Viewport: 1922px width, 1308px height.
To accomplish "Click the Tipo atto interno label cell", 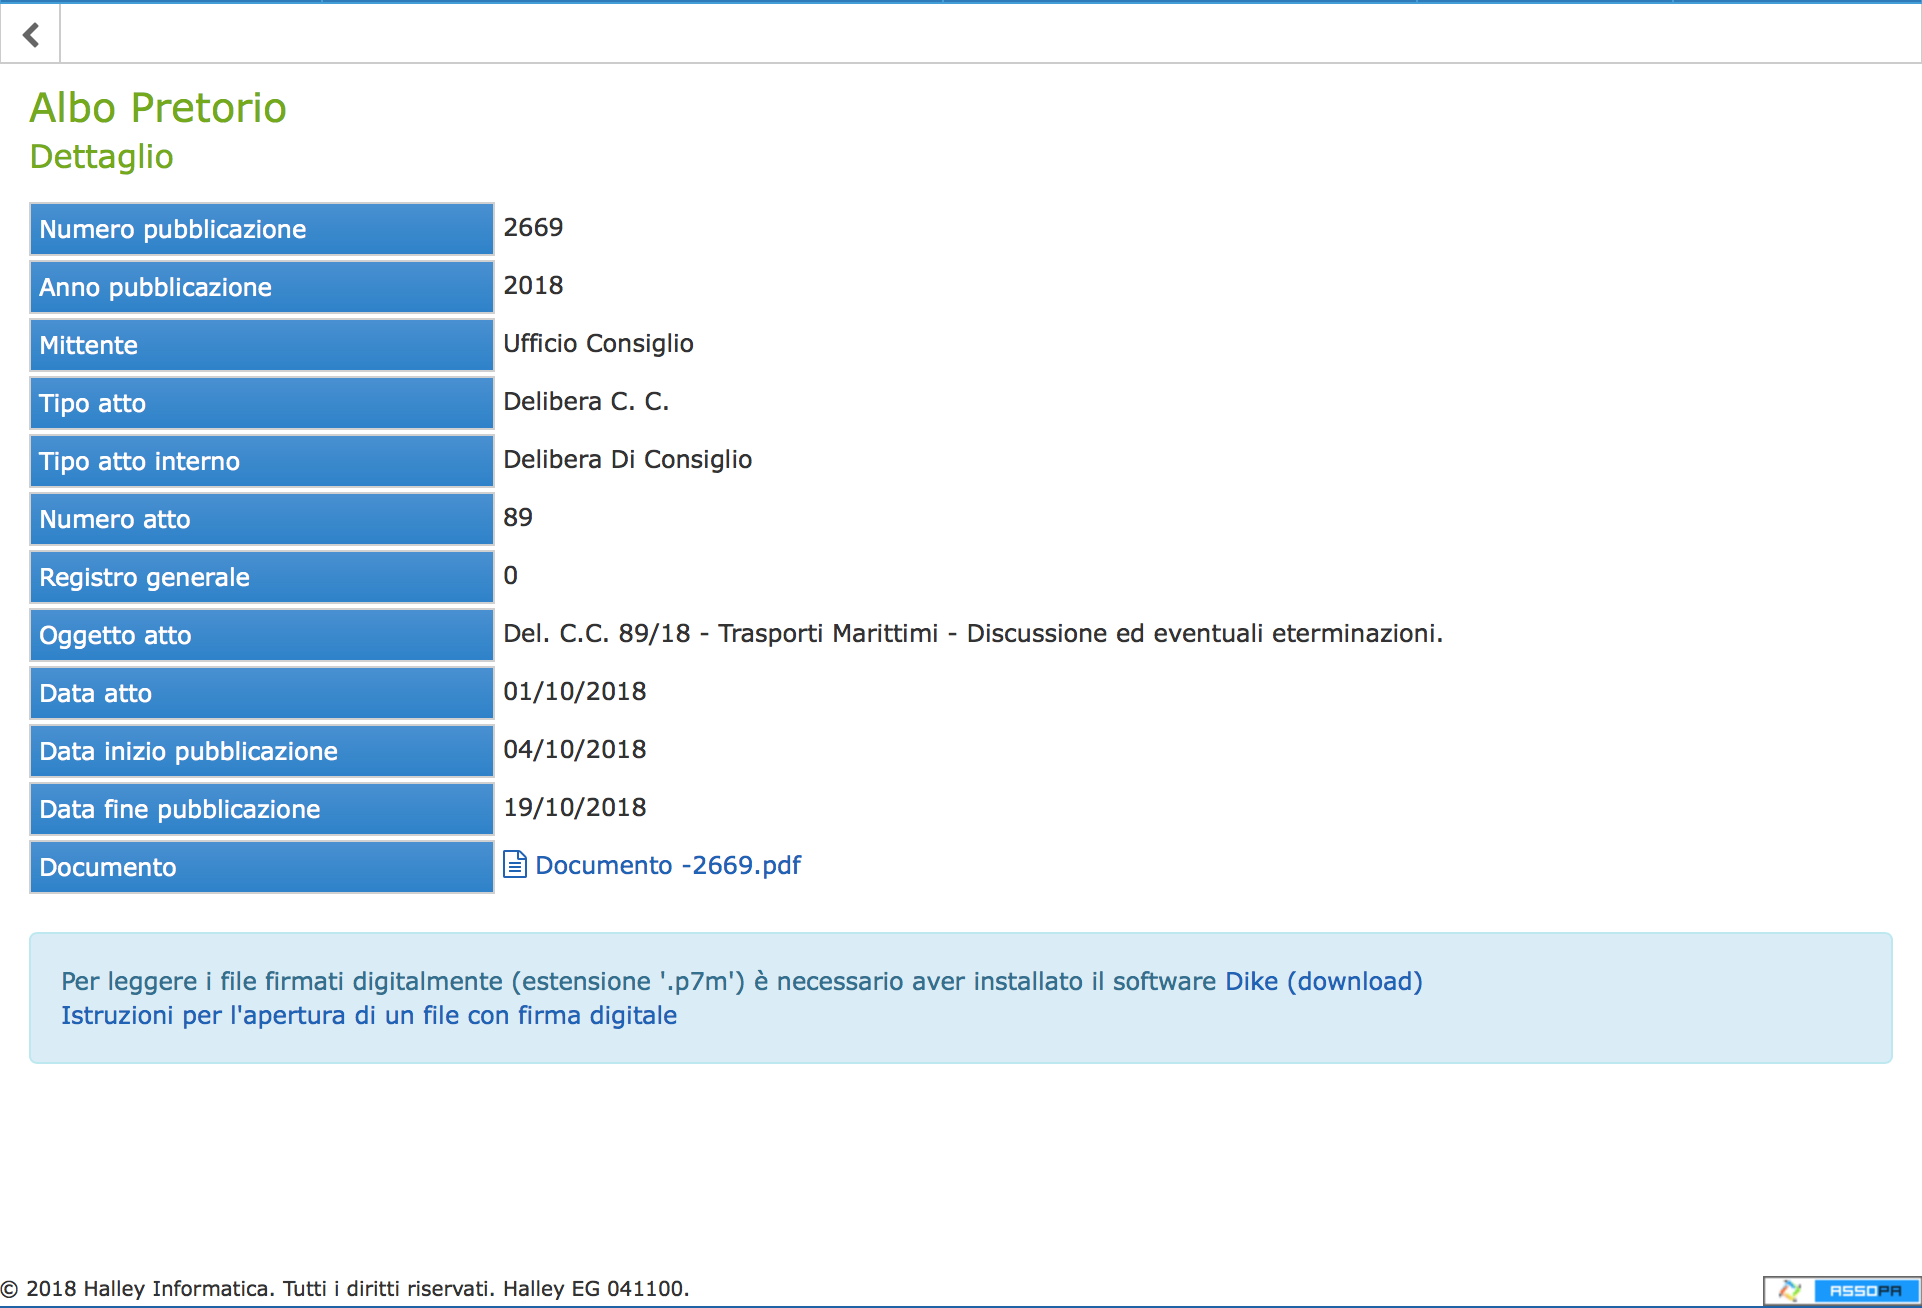I will 262,461.
